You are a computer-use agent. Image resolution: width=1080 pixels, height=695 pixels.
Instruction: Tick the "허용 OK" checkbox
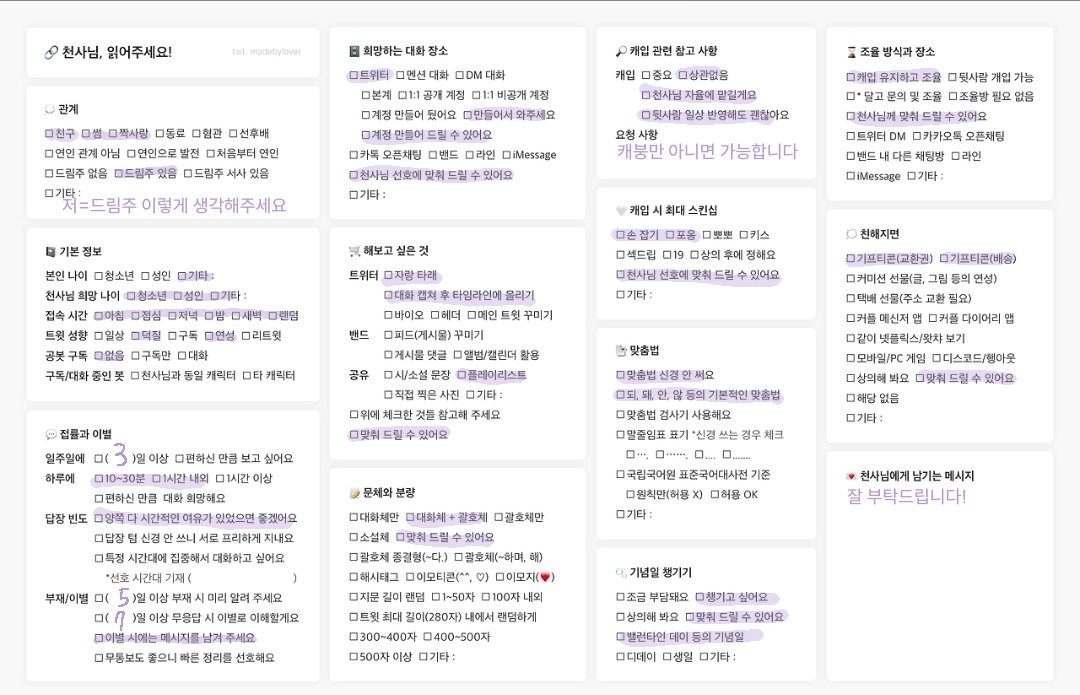pyautogui.click(x=714, y=495)
